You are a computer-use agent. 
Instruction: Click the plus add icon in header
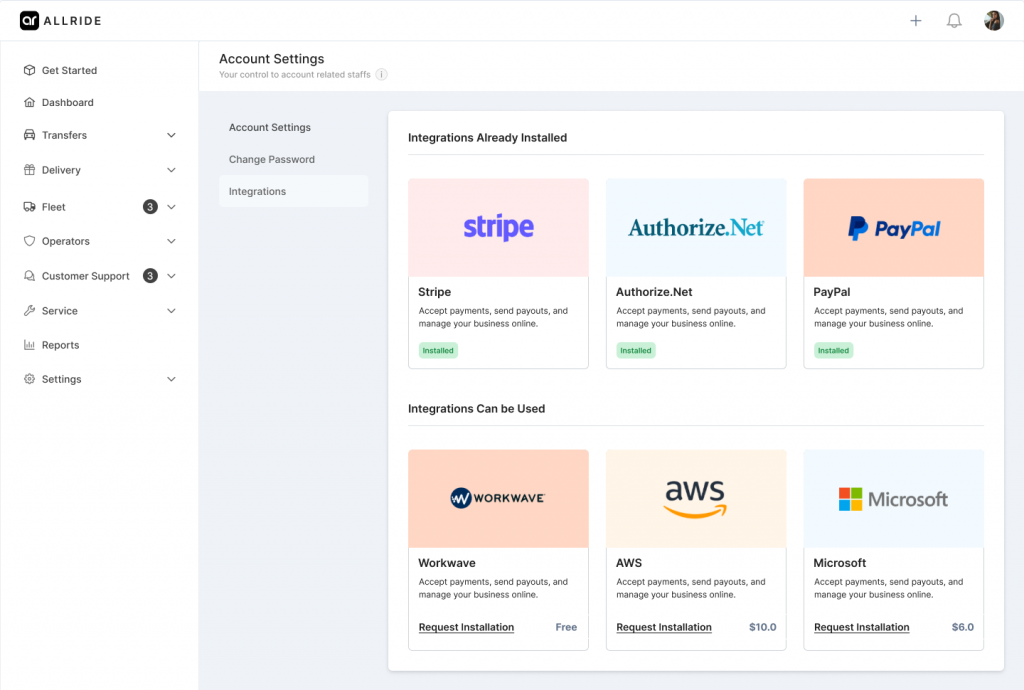(x=916, y=21)
